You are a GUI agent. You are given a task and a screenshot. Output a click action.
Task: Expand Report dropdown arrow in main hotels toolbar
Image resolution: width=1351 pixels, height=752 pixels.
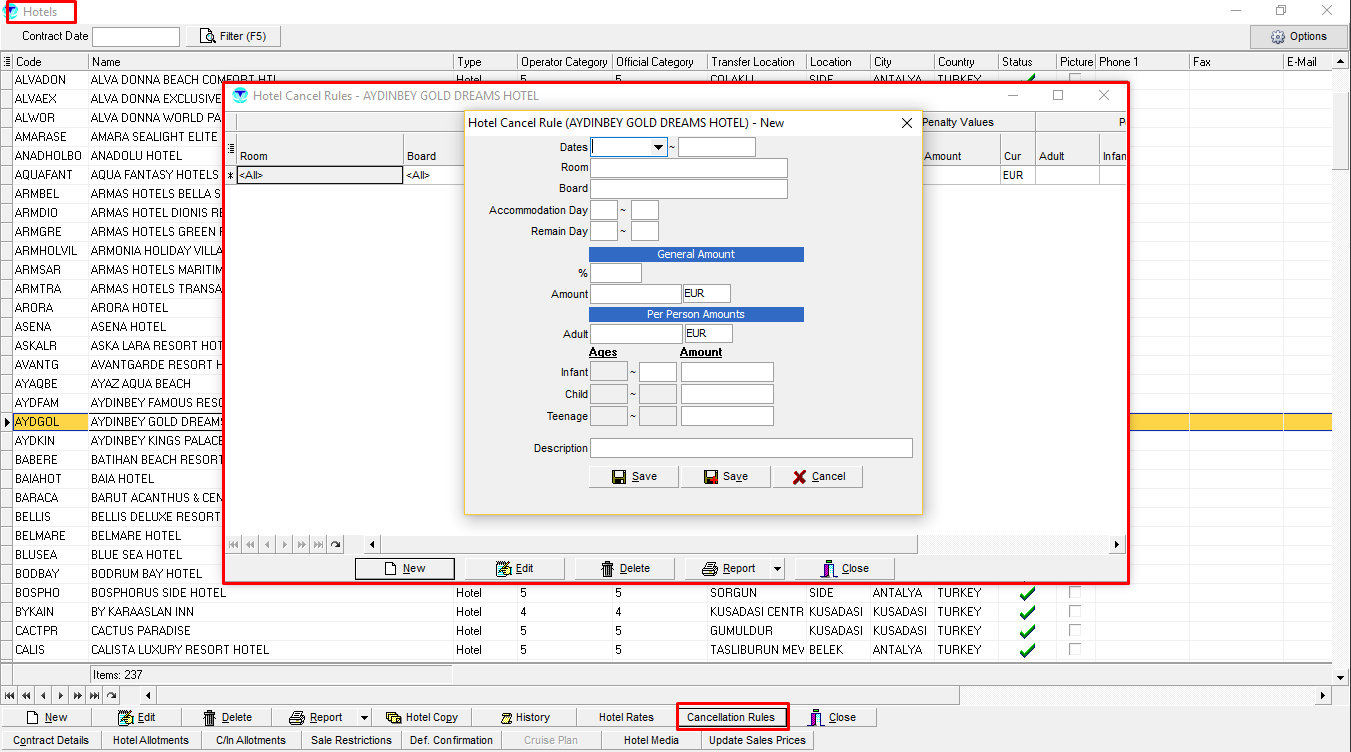[364, 717]
